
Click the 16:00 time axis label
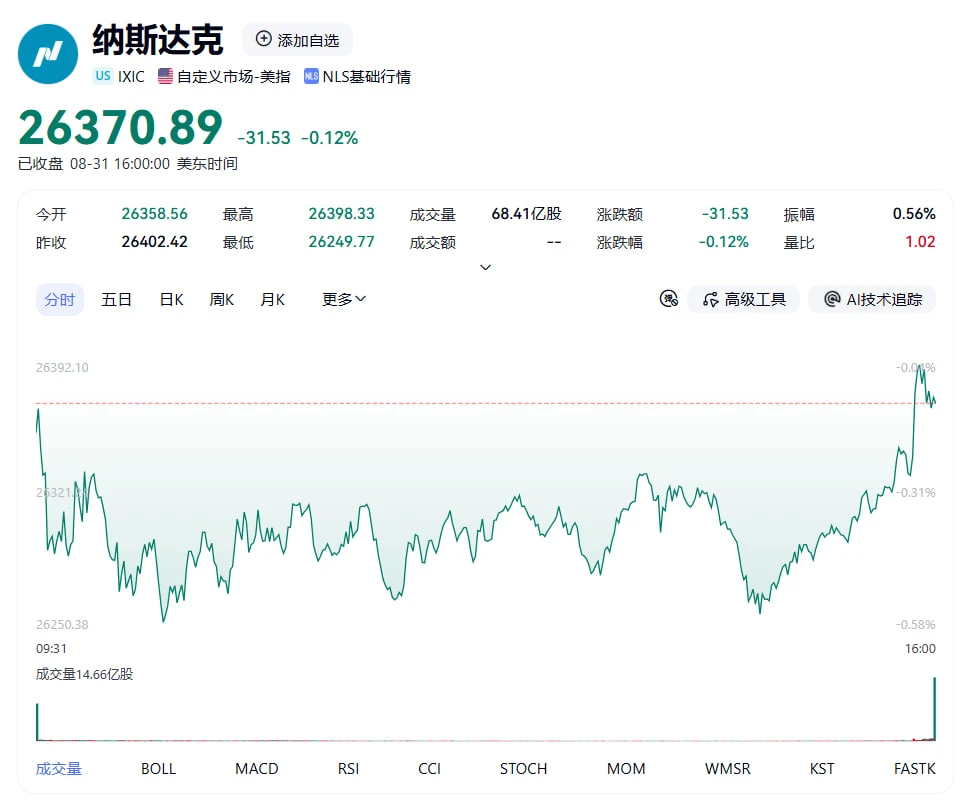click(920, 649)
